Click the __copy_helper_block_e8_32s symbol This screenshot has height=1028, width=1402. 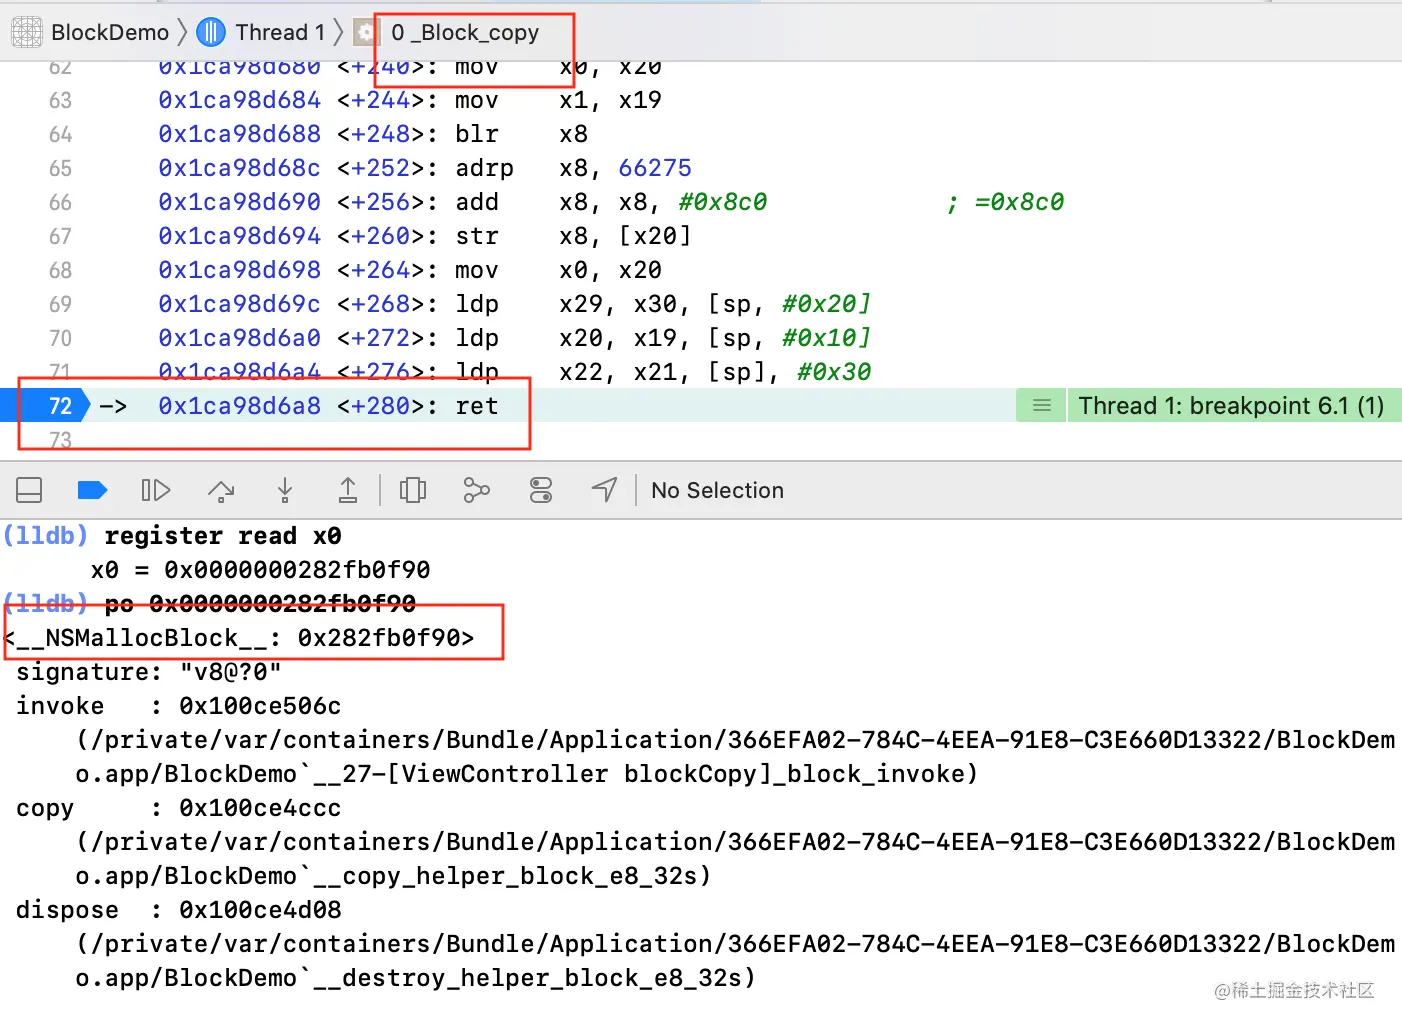point(505,876)
